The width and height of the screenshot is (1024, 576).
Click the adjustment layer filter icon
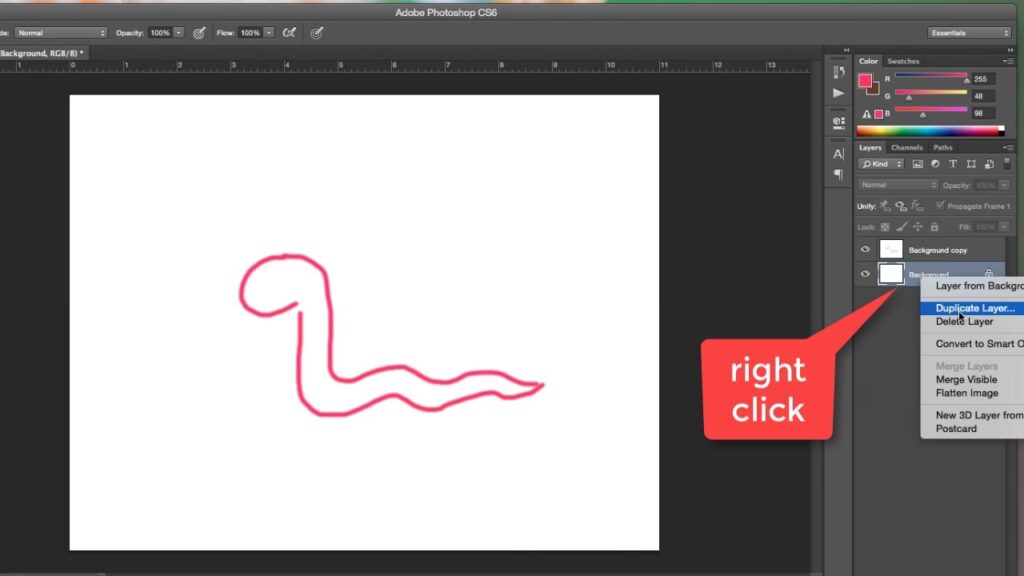pos(935,164)
